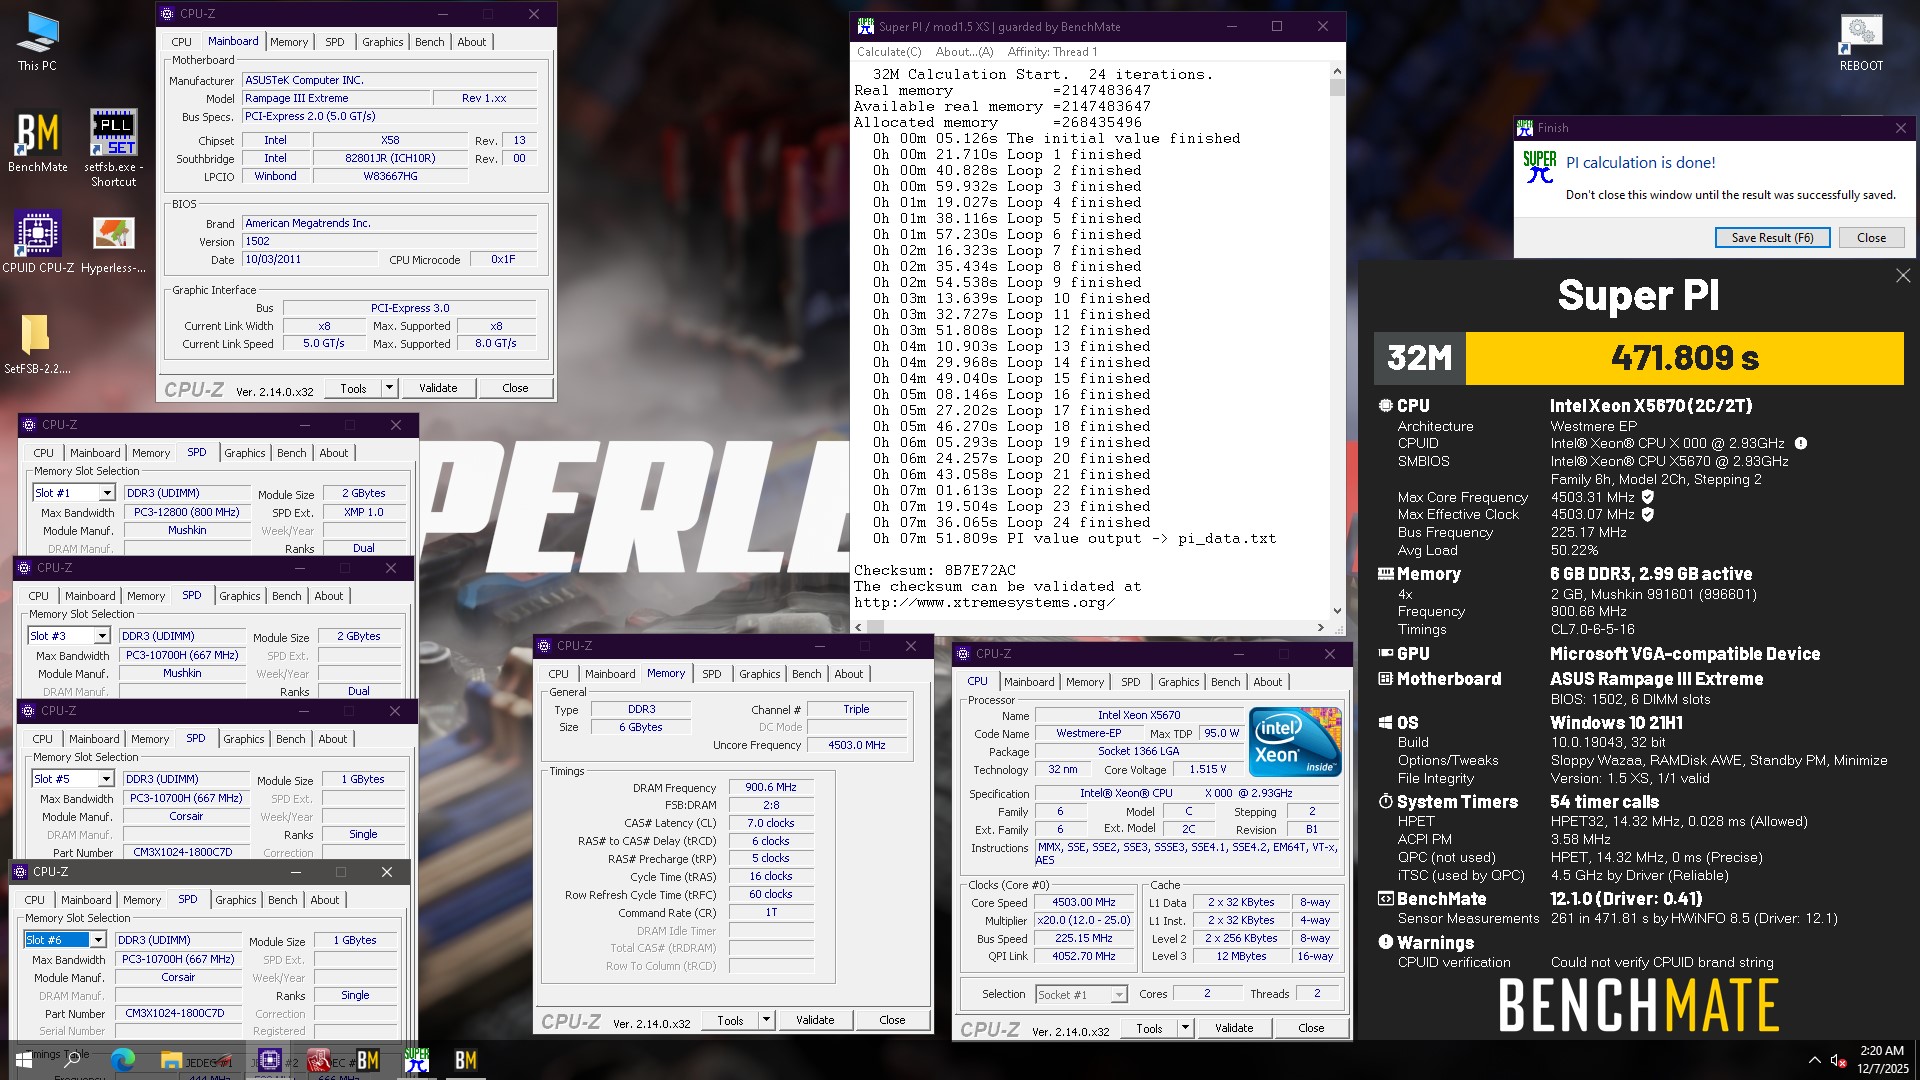
Task: Click Save Result (F6) button
Action: click(x=1772, y=238)
